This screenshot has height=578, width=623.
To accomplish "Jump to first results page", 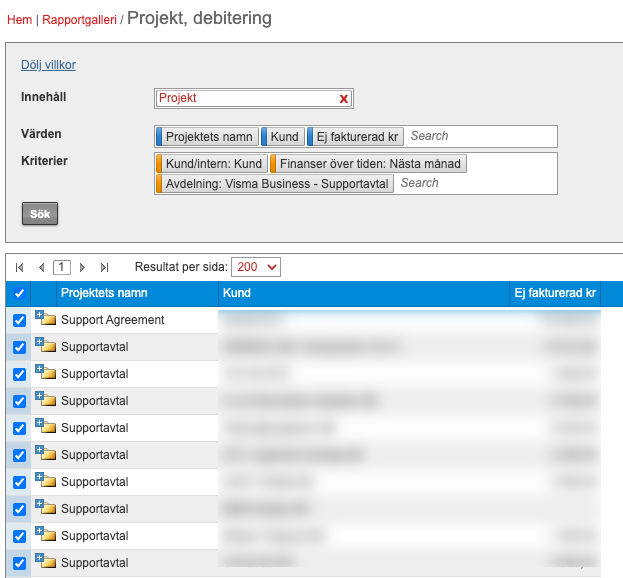I will point(19,268).
